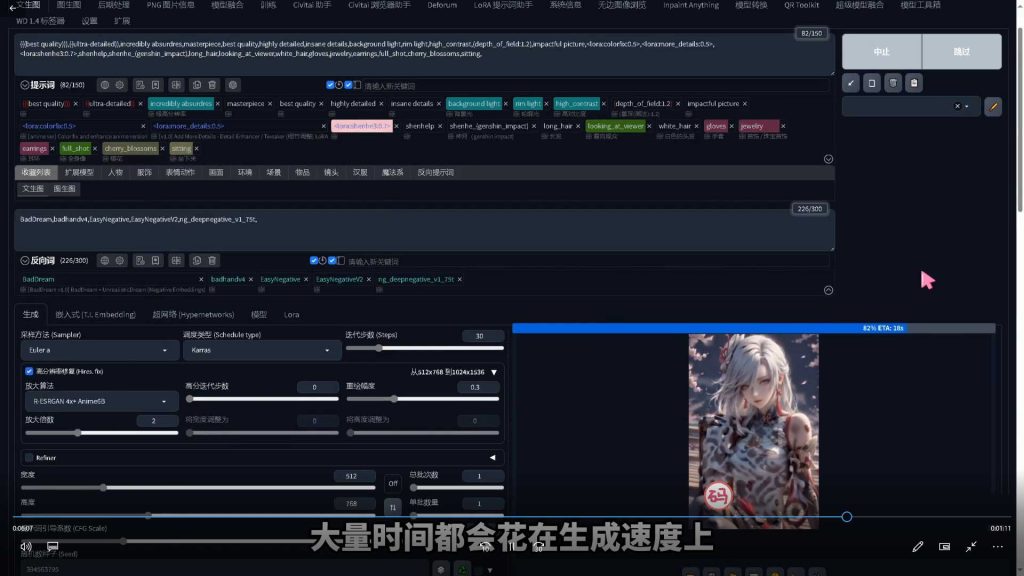Click the trash icon in the 反向词 toolbar
Image resolution: width=1024 pixels, height=576 pixels.
212,261
